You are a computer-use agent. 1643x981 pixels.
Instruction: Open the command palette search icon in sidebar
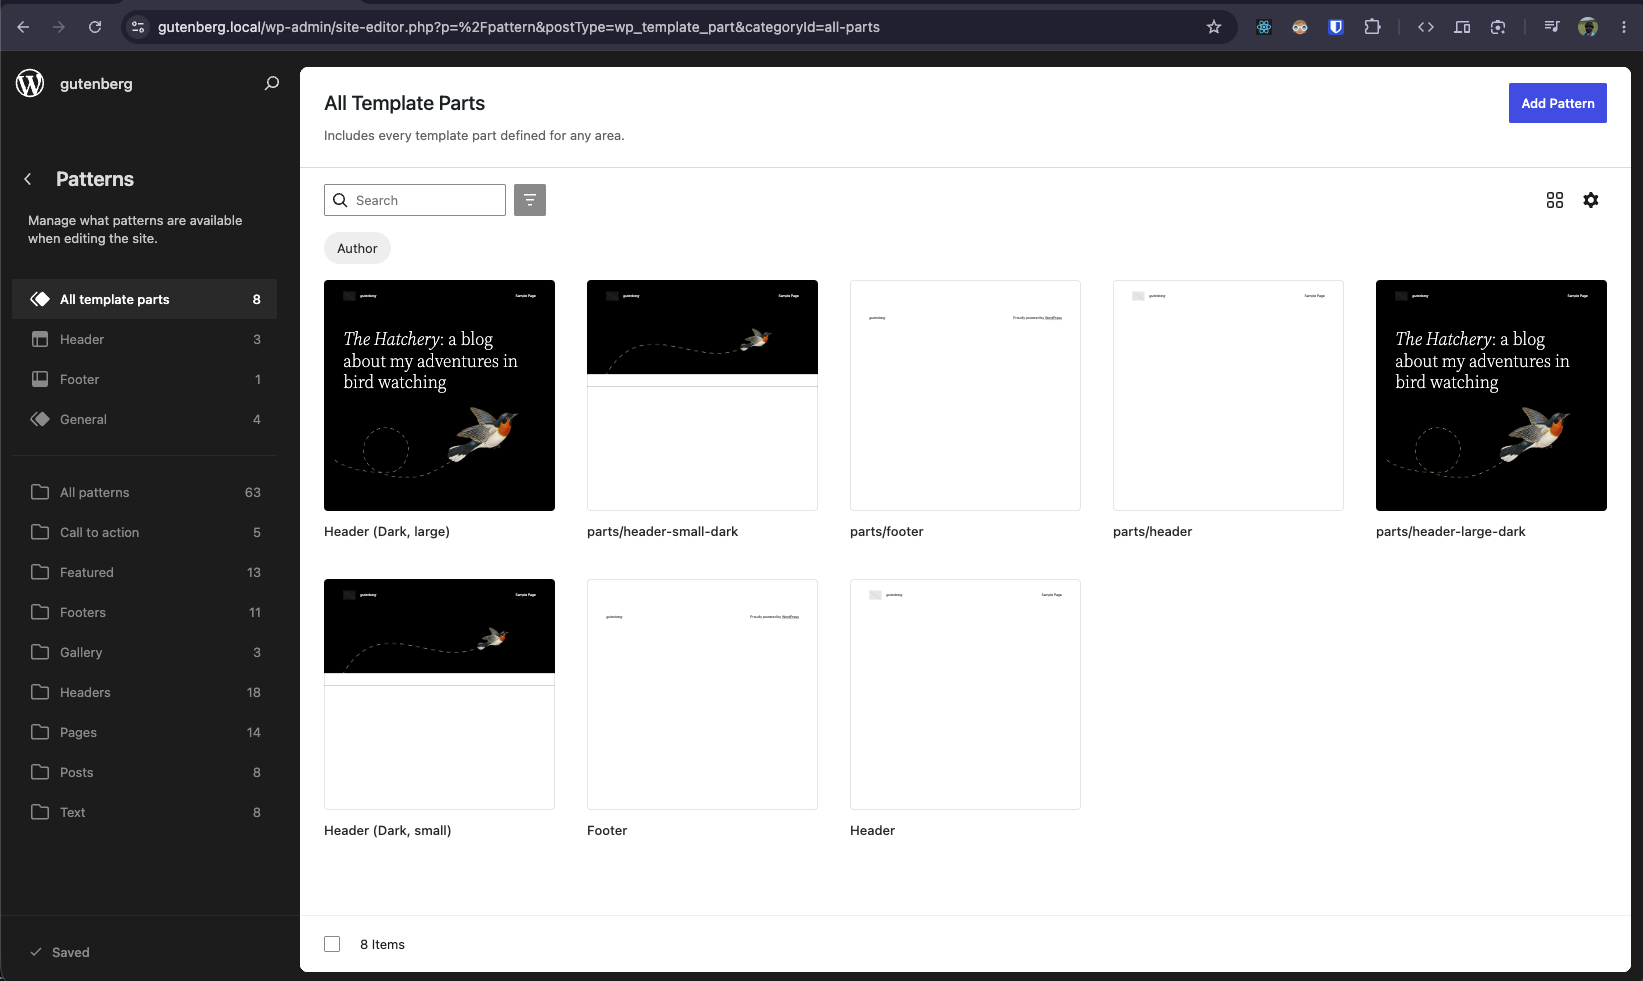[x=271, y=83]
